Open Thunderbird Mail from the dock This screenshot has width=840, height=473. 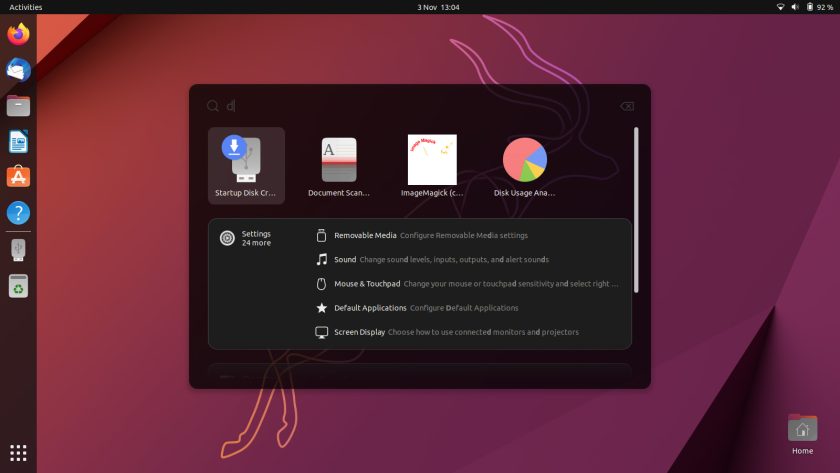18,70
